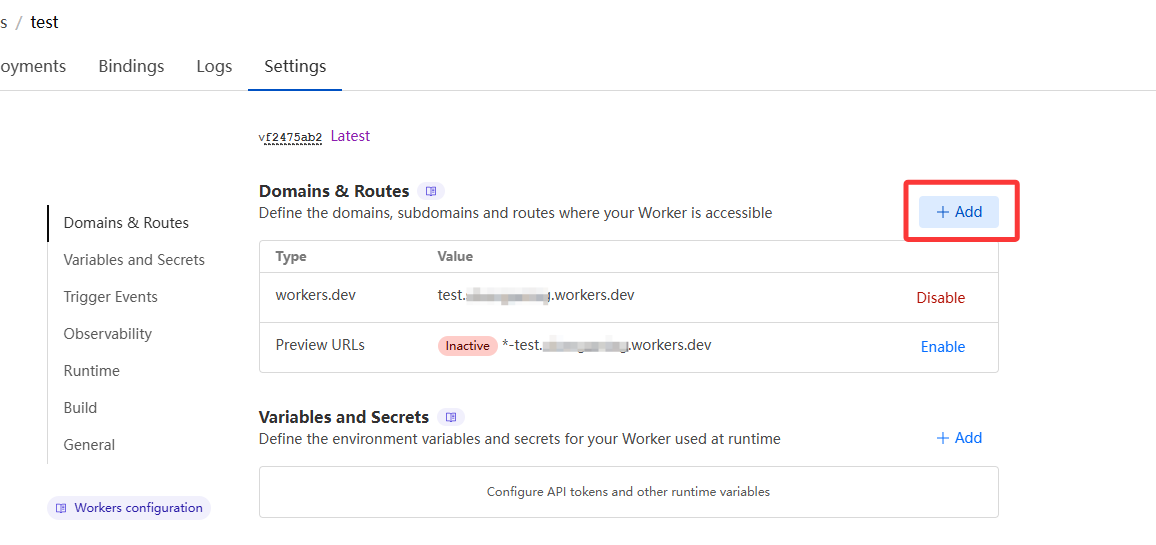
Task: Click version ID vf2475ab2
Action: pos(290,137)
